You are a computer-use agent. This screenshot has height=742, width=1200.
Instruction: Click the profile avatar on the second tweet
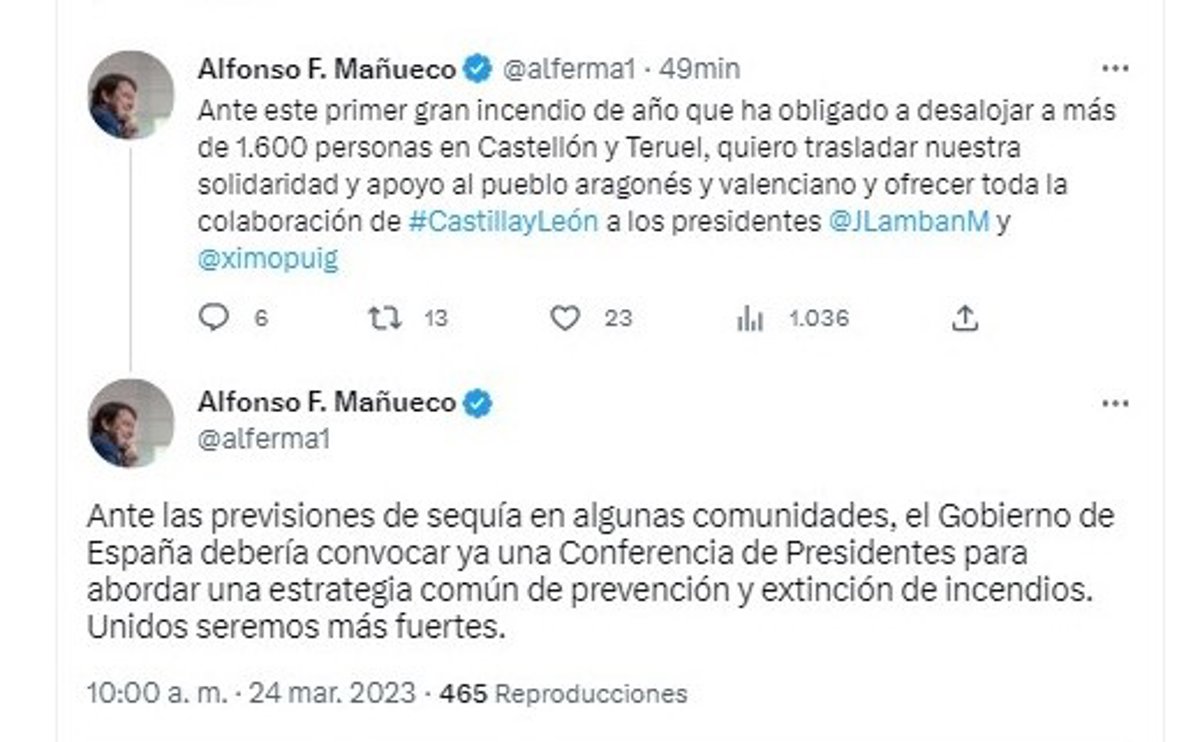(131, 422)
